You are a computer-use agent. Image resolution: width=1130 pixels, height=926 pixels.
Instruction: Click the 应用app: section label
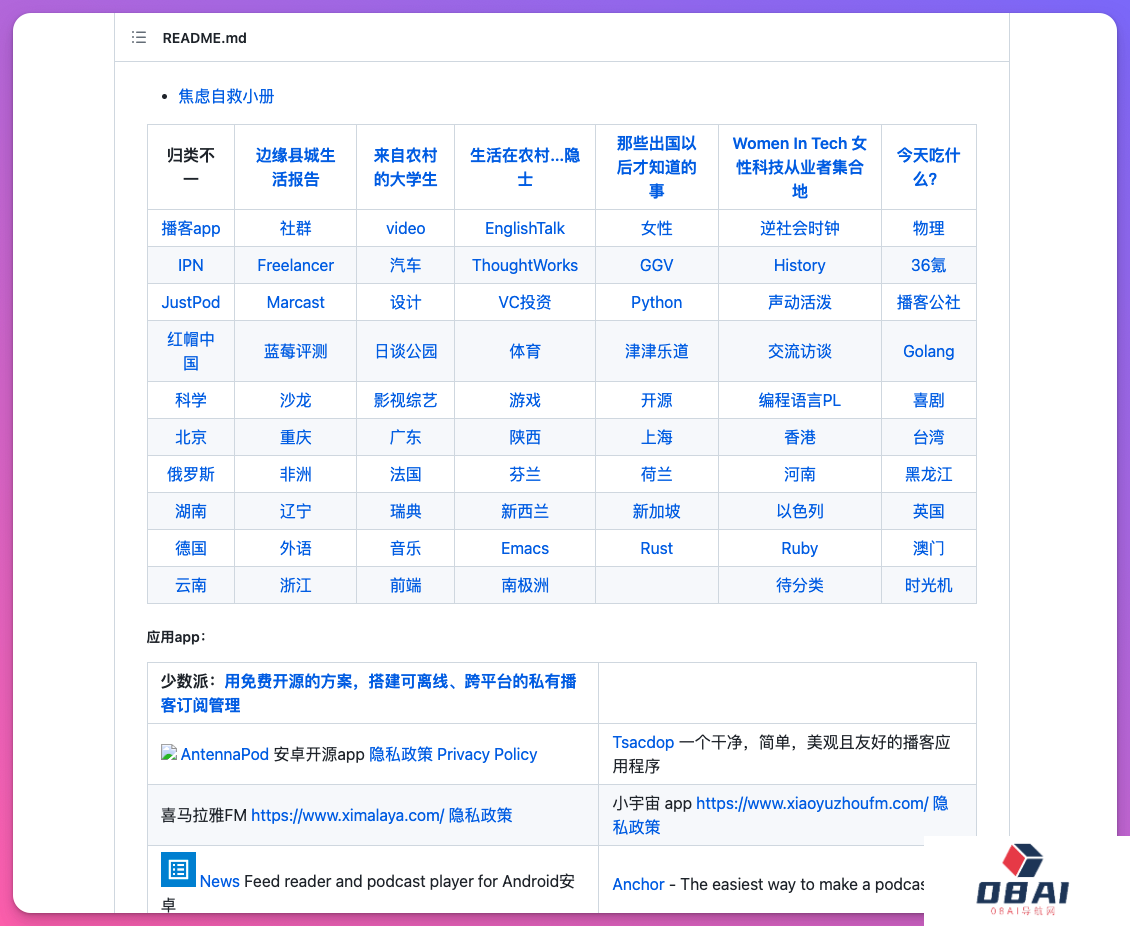coord(177,637)
